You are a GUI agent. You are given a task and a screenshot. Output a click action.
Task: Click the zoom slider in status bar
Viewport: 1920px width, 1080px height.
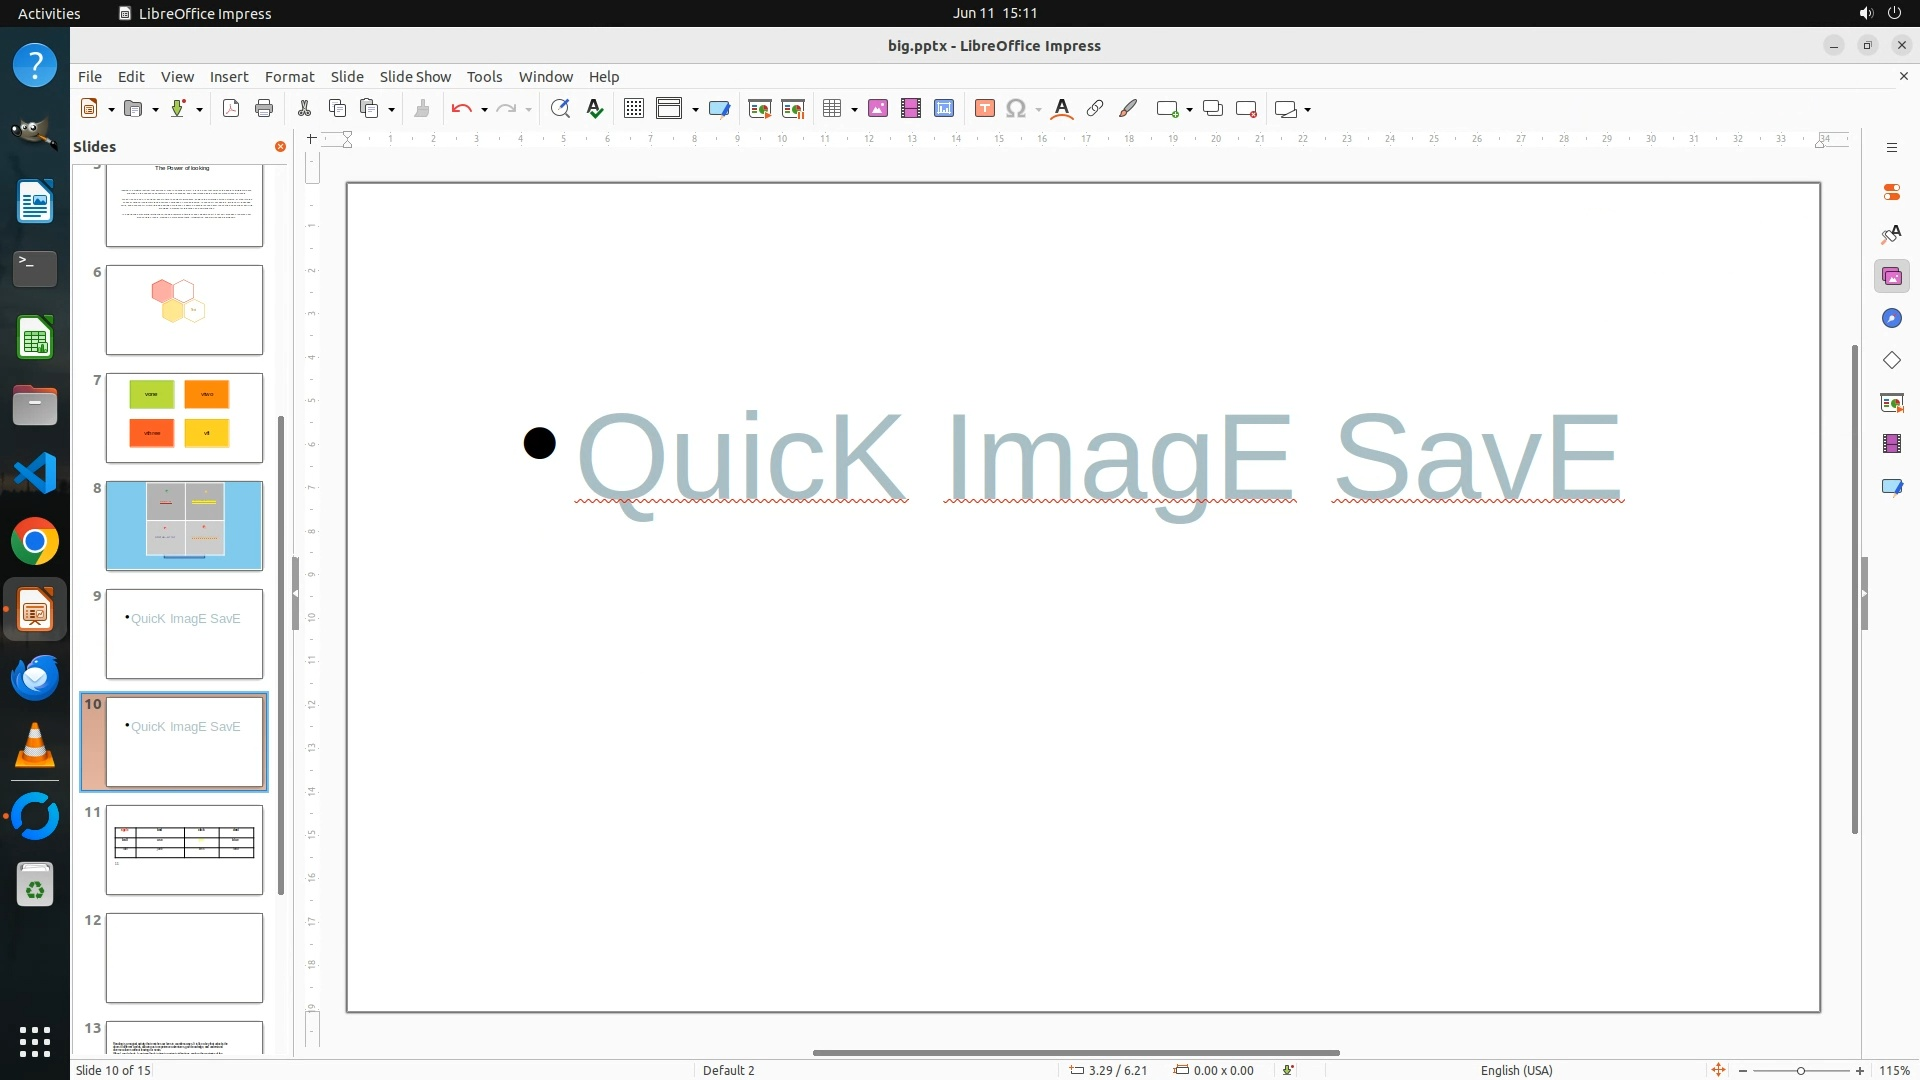click(1800, 1070)
